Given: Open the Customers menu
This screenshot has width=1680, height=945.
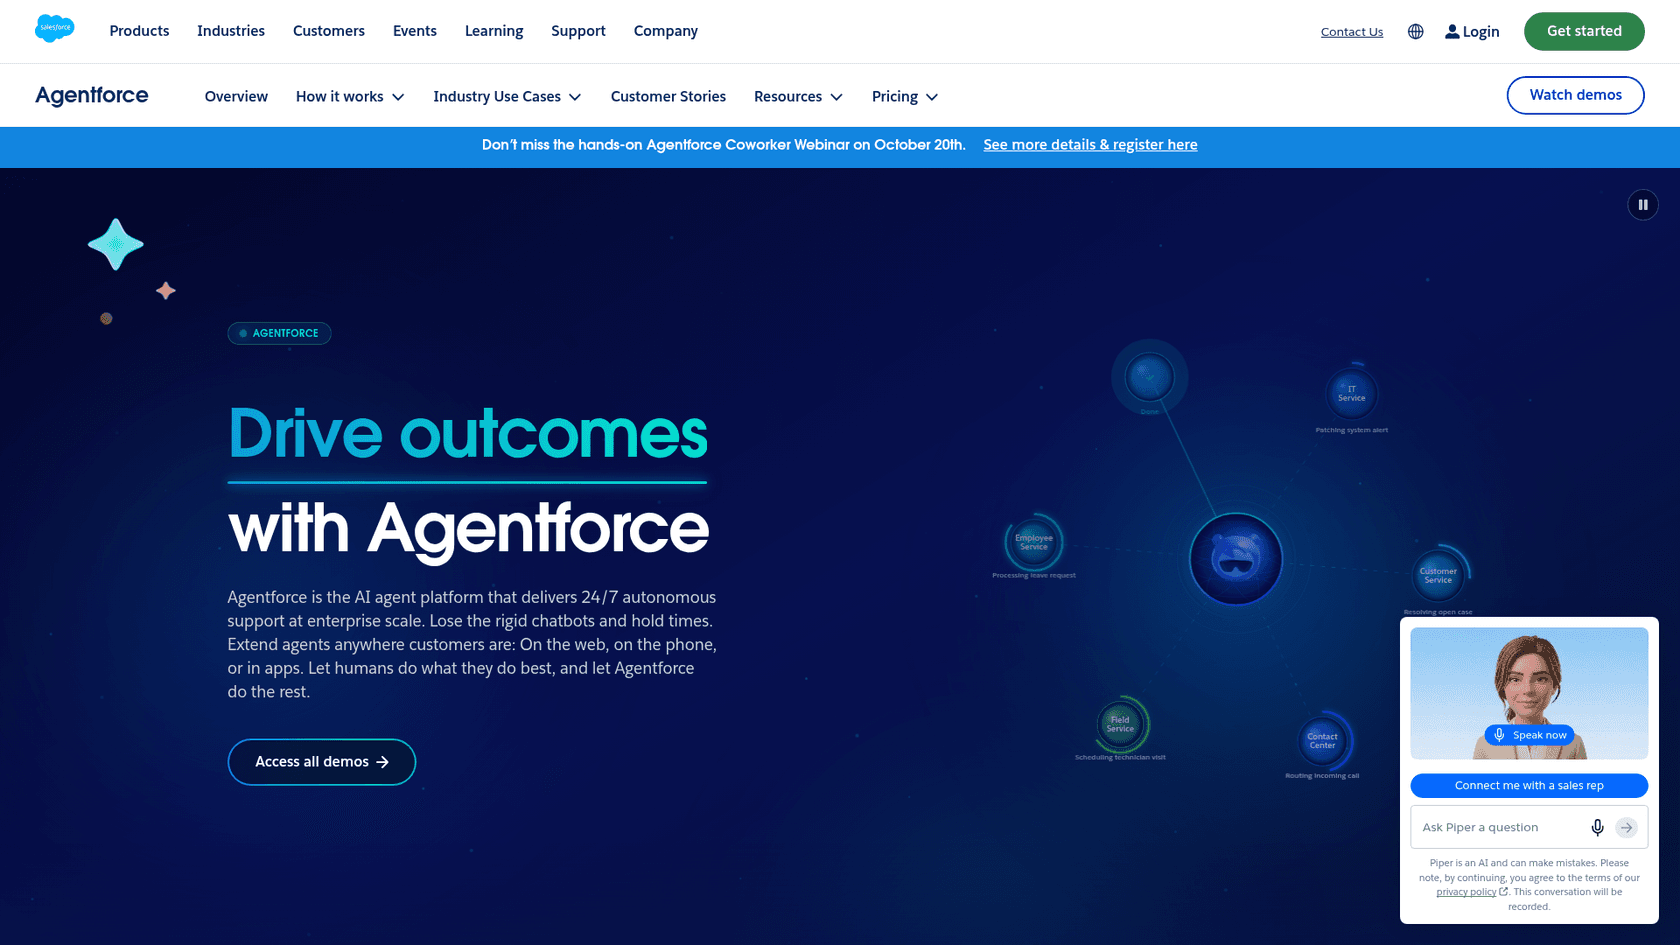Looking at the screenshot, I should click(x=329, y=31).
